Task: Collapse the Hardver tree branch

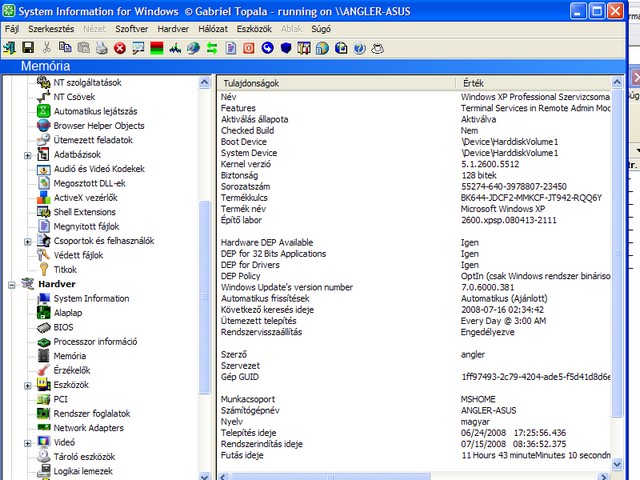Action: tap(12, 284)
